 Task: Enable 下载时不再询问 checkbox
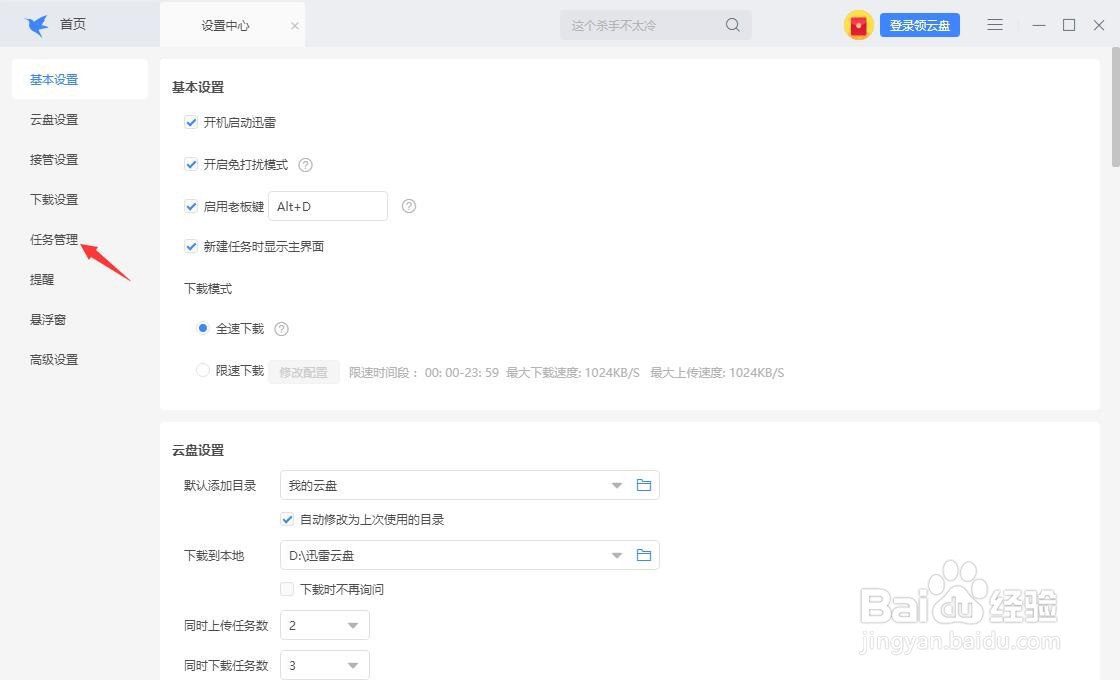point(287,589)
